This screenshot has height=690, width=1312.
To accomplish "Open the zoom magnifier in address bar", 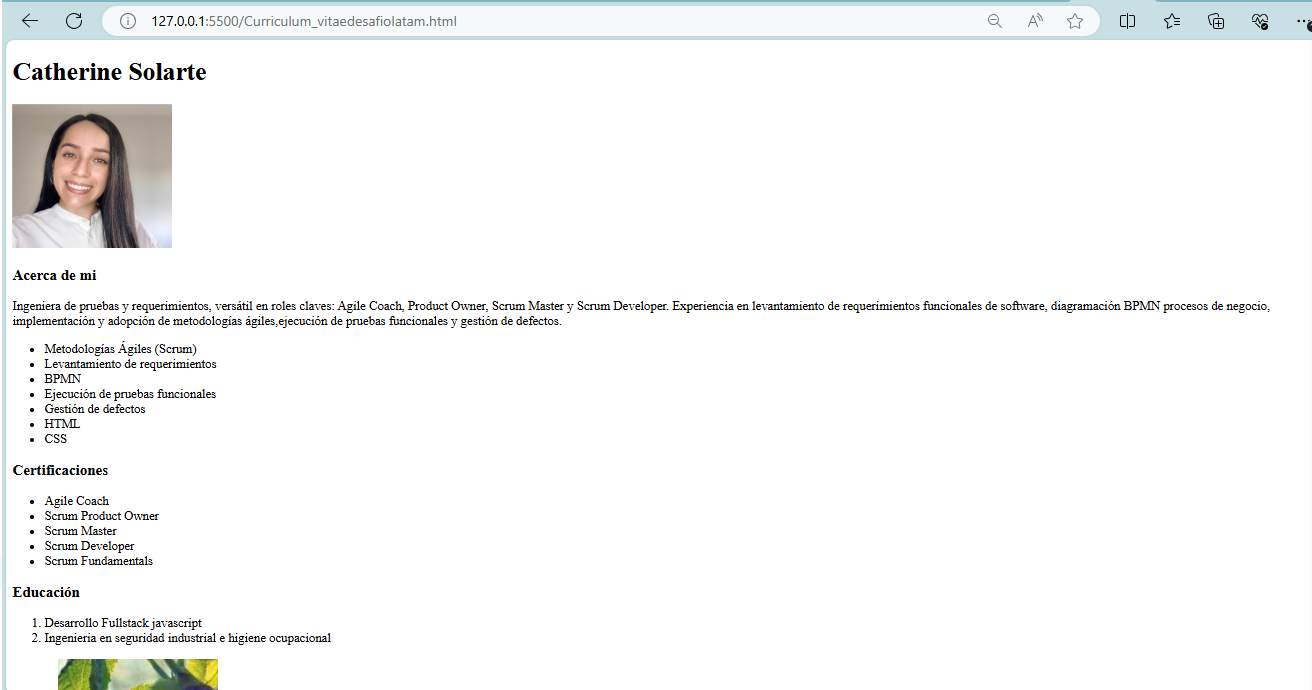I will (x=994, y=21).
